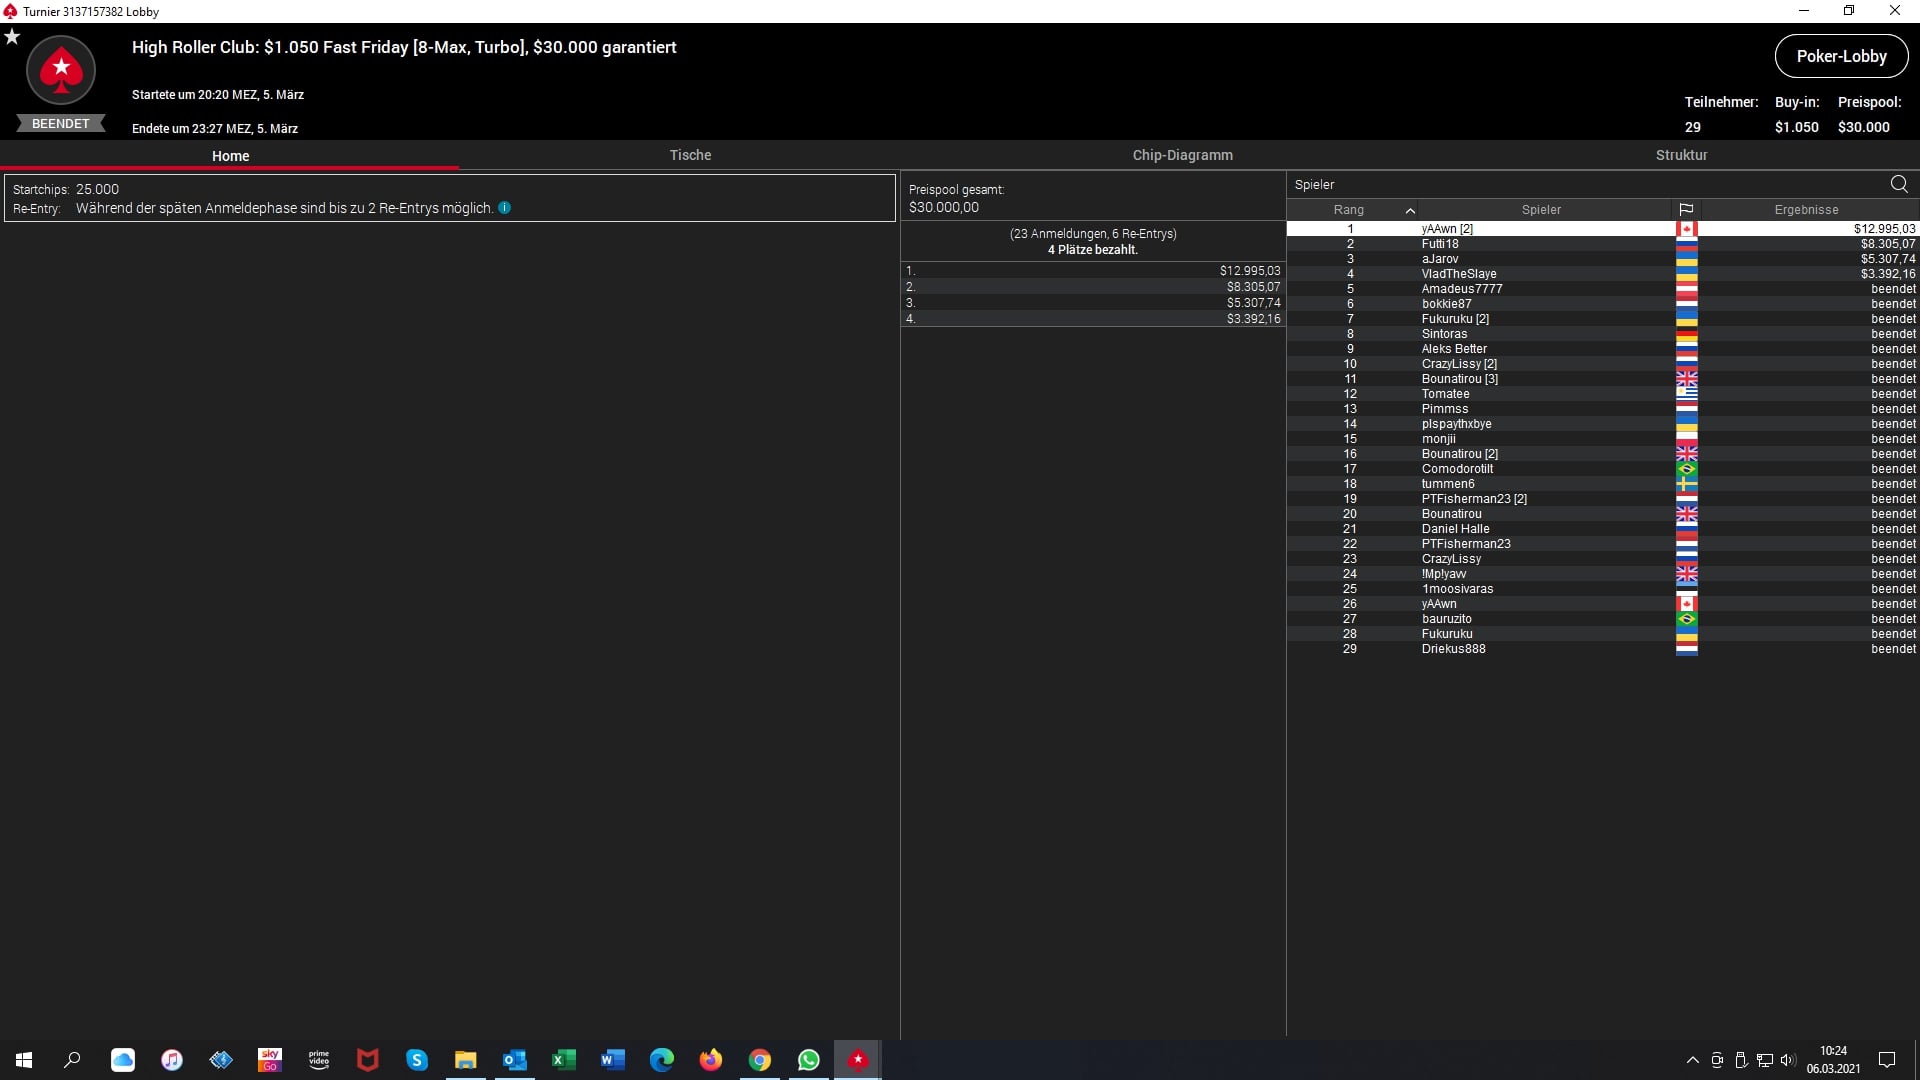Open Excel from the taskbar
Viewport: 1920px width, 1080px height.
pyautogui.click(x=563, y=1060)
